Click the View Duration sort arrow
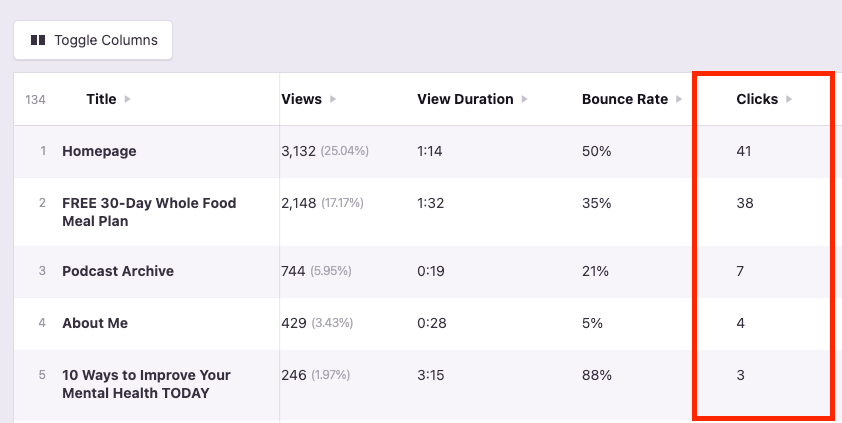This screenshot has width=842, height=423. 525,99
